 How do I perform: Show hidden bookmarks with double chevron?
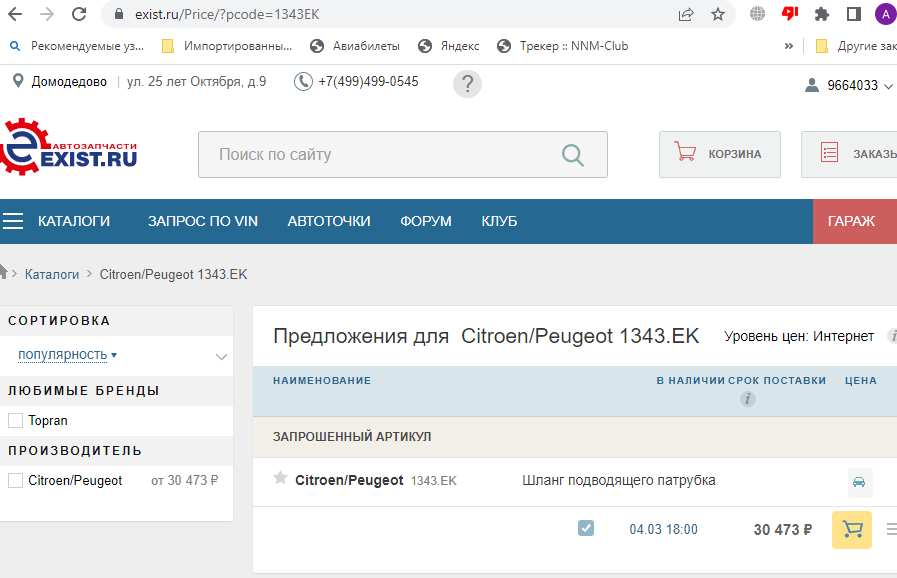point(789,46)
